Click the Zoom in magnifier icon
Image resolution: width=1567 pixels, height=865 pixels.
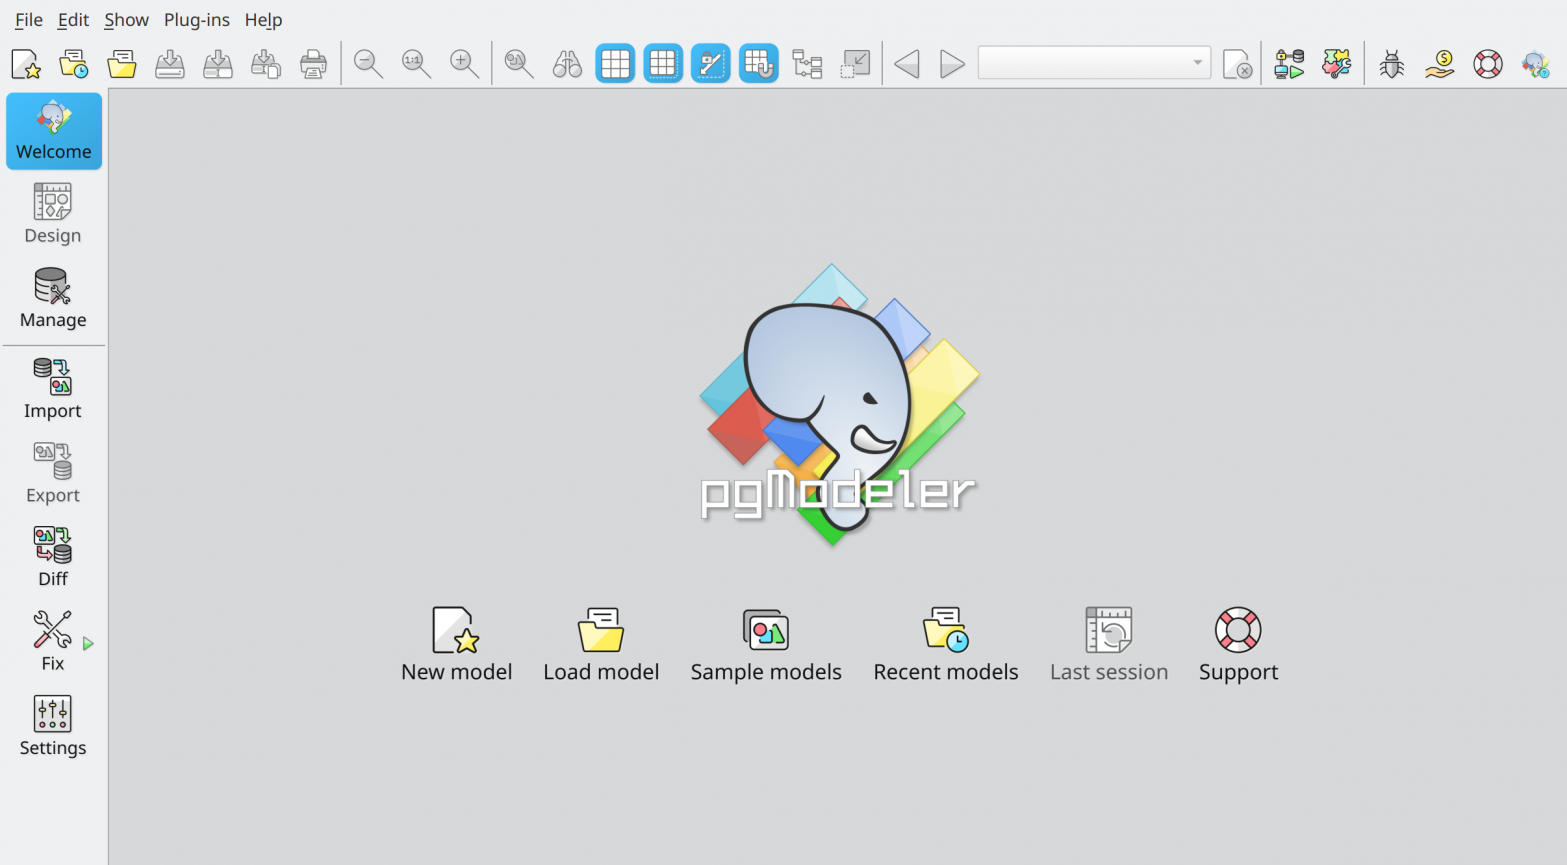[465, 64]
